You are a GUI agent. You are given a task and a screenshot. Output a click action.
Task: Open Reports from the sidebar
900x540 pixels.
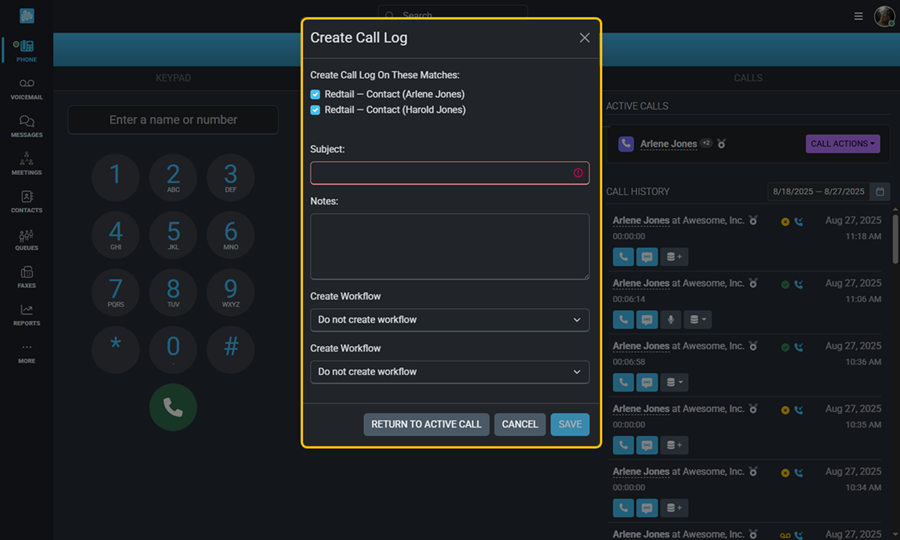(x=26, y=315)
